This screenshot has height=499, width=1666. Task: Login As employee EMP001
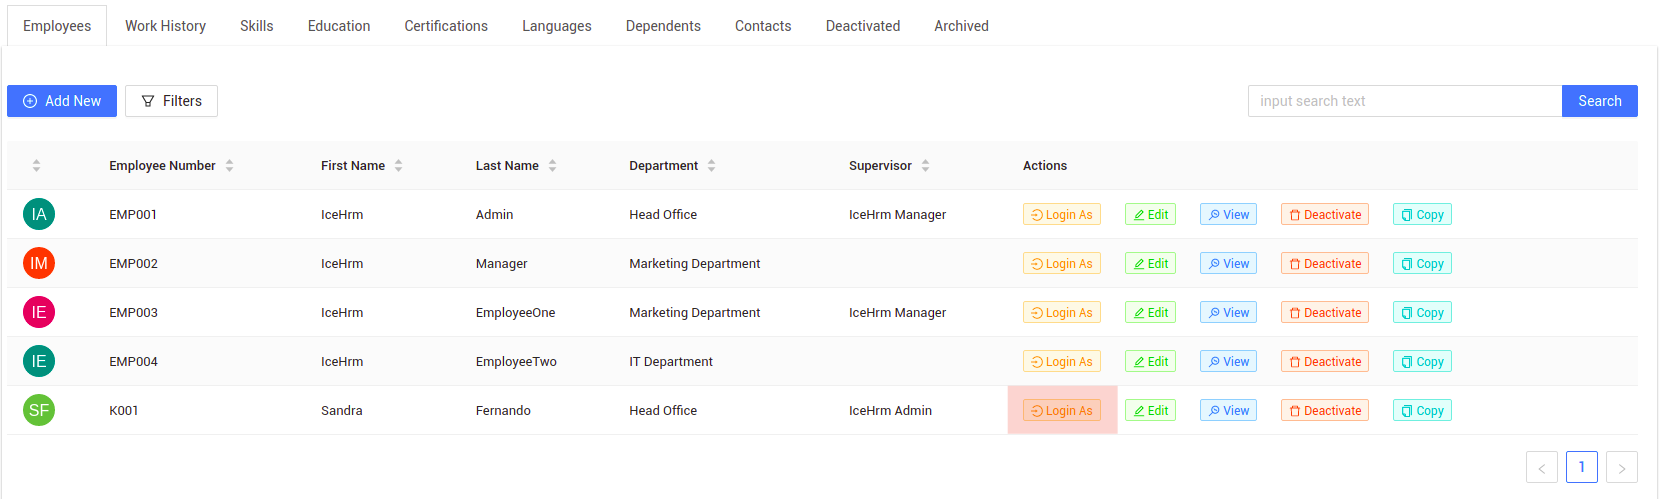click(1061, 214)
